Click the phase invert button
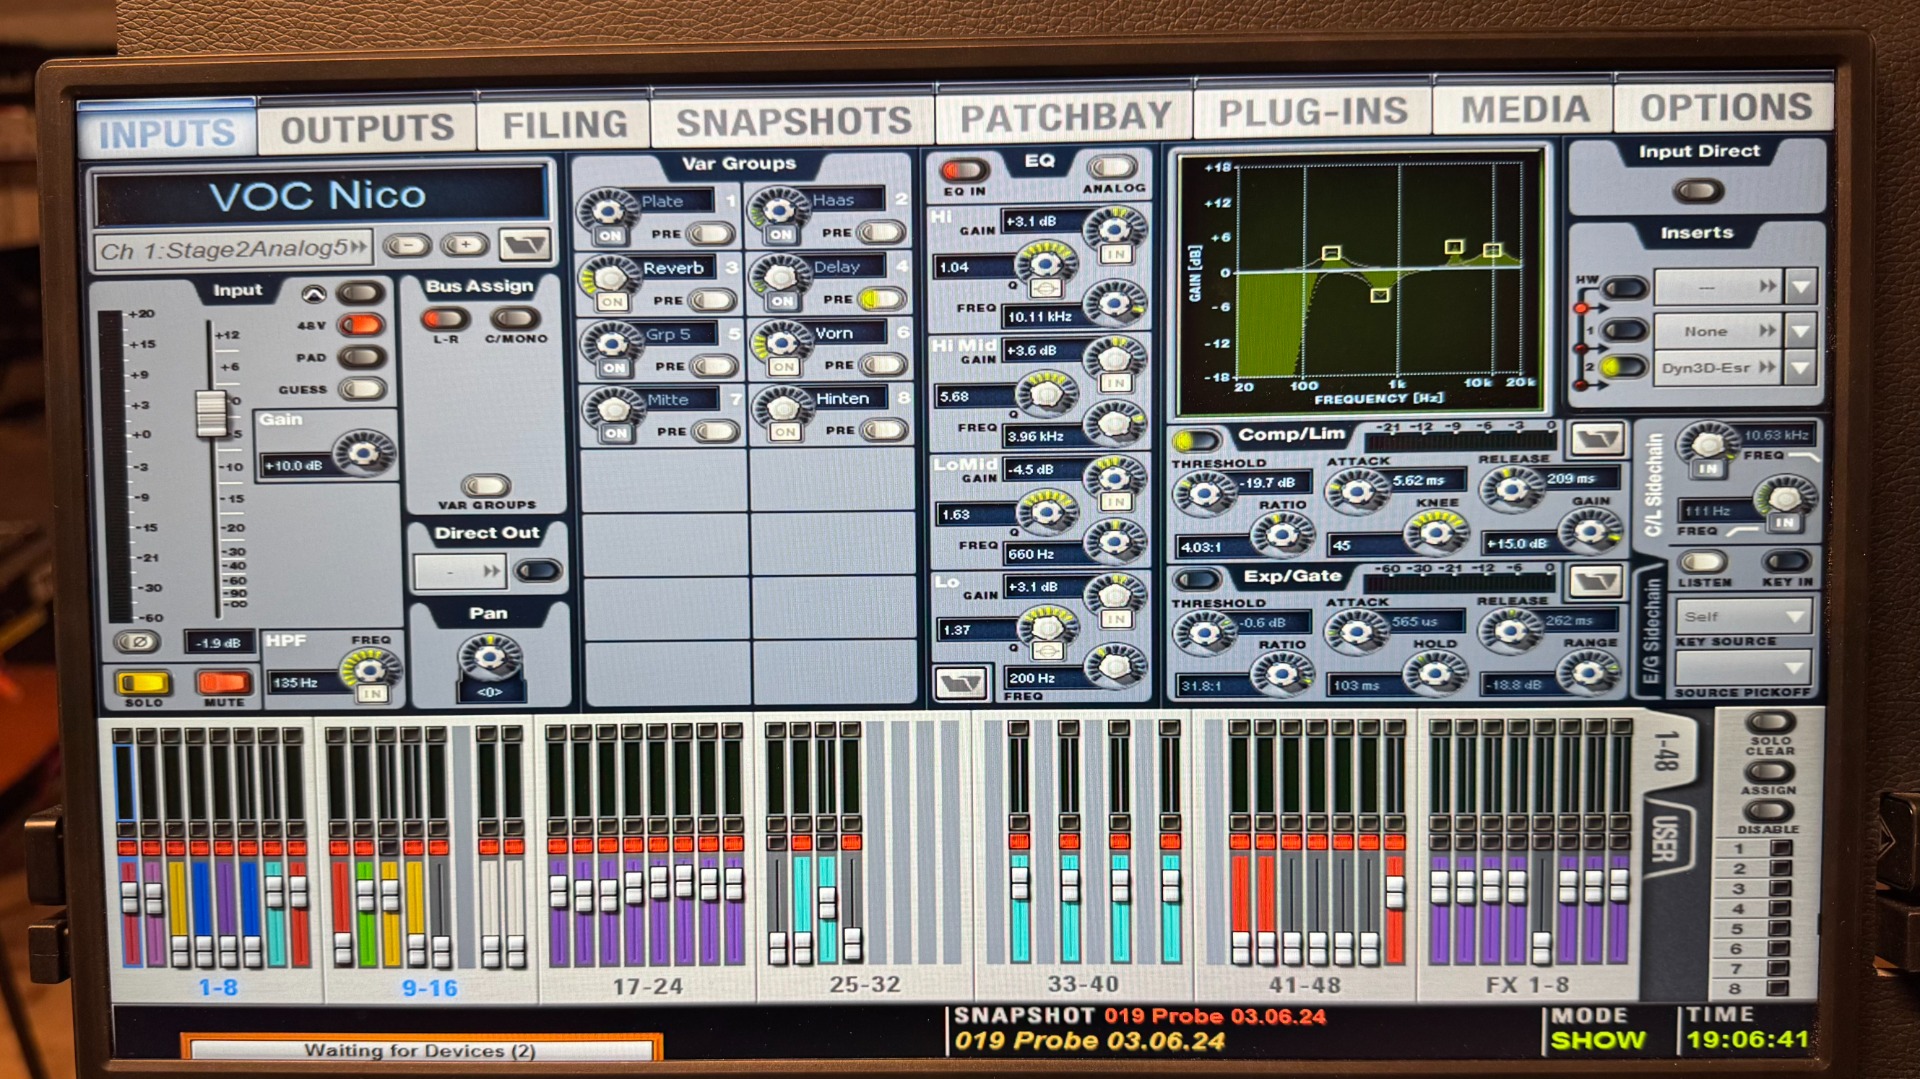The height and width of the screenshot is (1079, 1920). click(x=138, y=642)
